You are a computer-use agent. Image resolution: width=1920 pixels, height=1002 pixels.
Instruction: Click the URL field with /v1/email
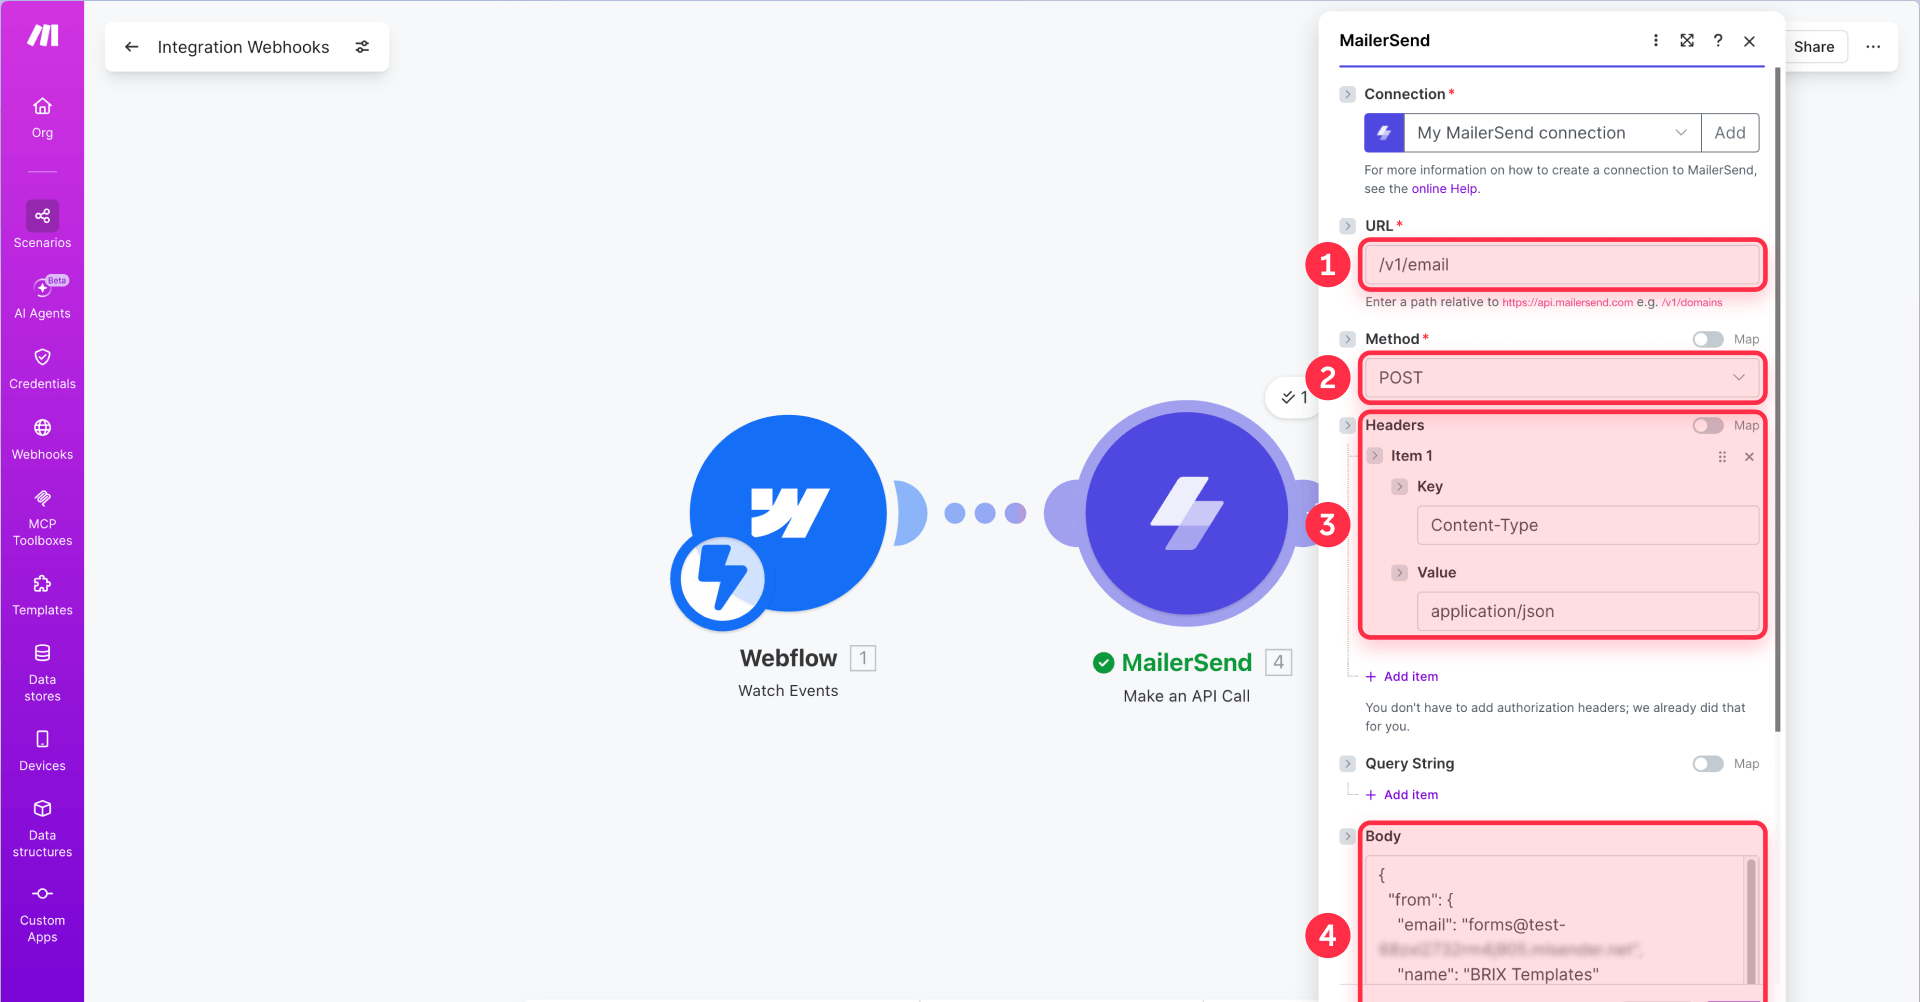(x=1561, y=265)
